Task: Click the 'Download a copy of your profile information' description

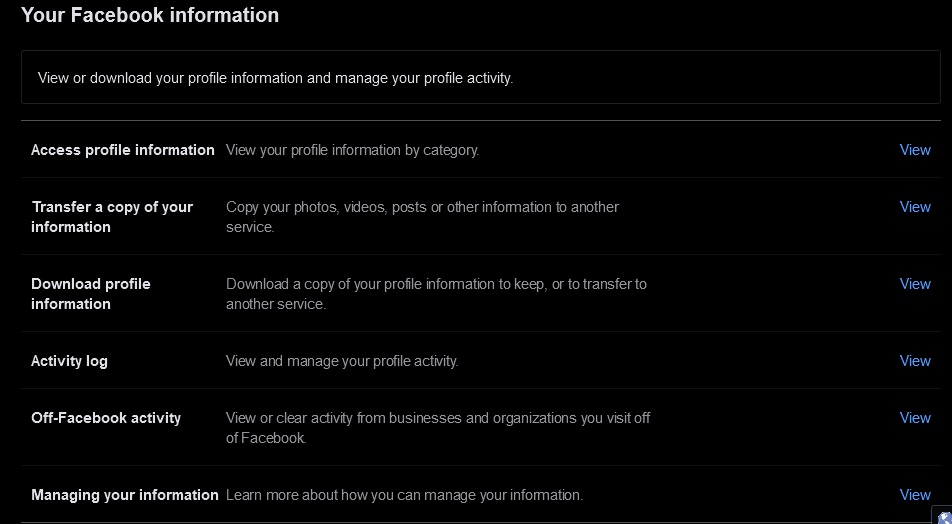Action: 437,294
